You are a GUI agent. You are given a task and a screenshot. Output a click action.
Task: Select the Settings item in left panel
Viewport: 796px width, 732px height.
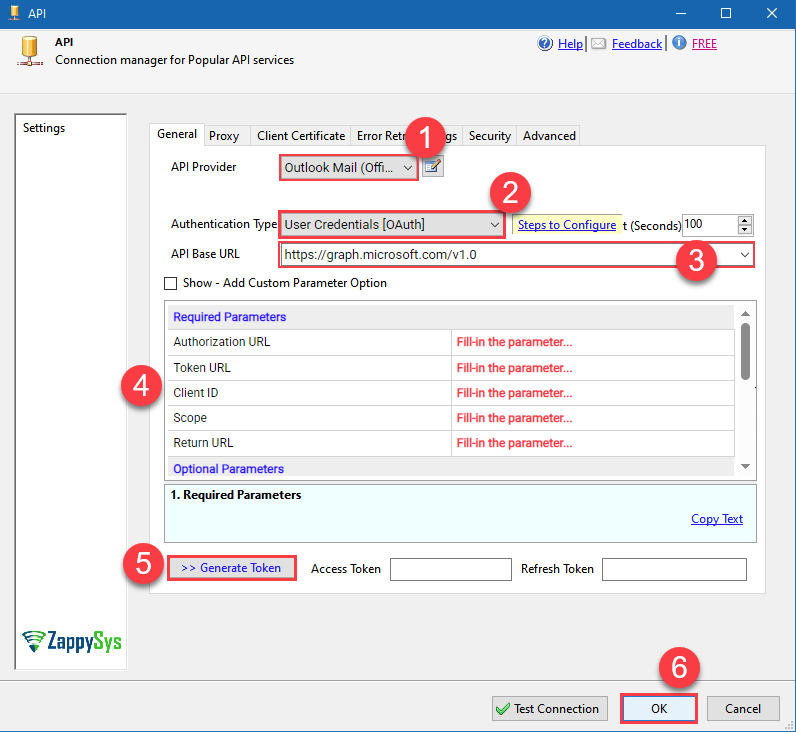coord(44,128)
